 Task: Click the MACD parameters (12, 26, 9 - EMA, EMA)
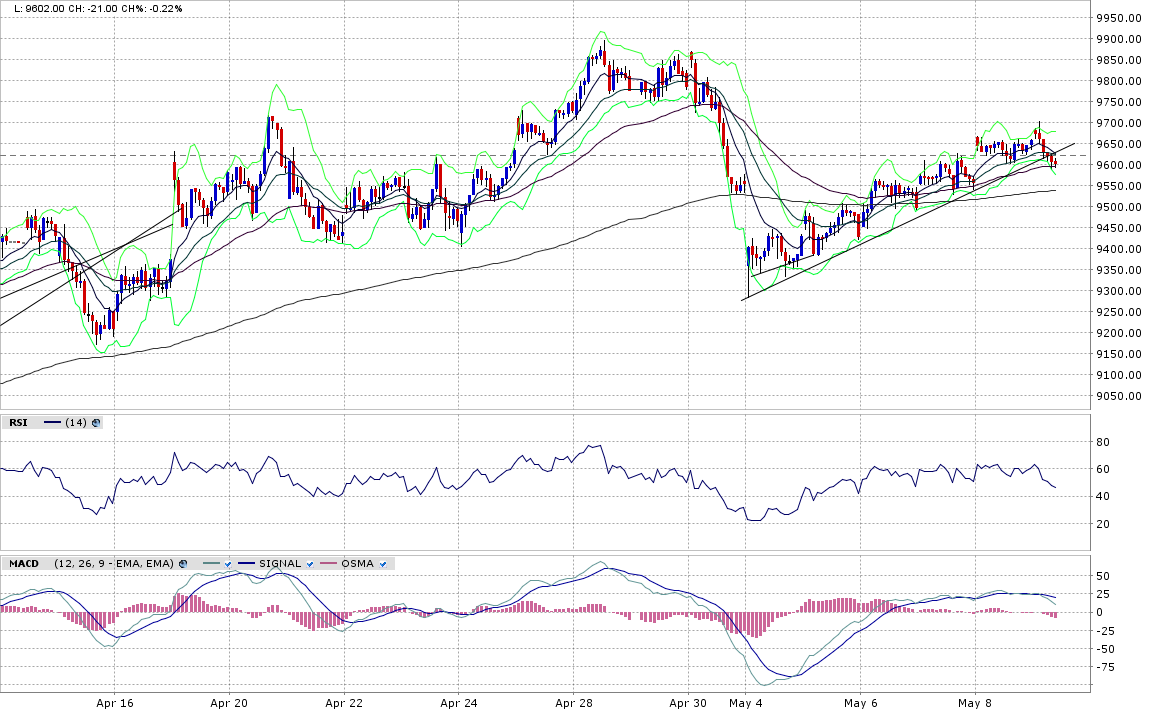[x=114, y=564]
